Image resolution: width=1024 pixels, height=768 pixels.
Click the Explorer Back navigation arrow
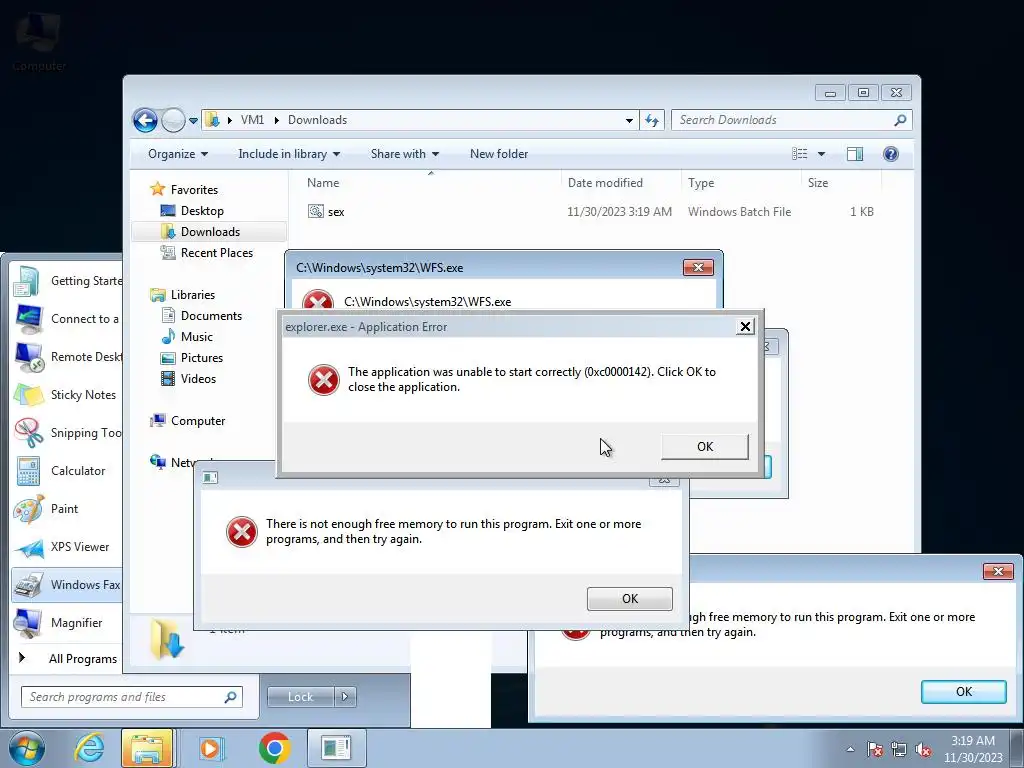pos(145,120)
